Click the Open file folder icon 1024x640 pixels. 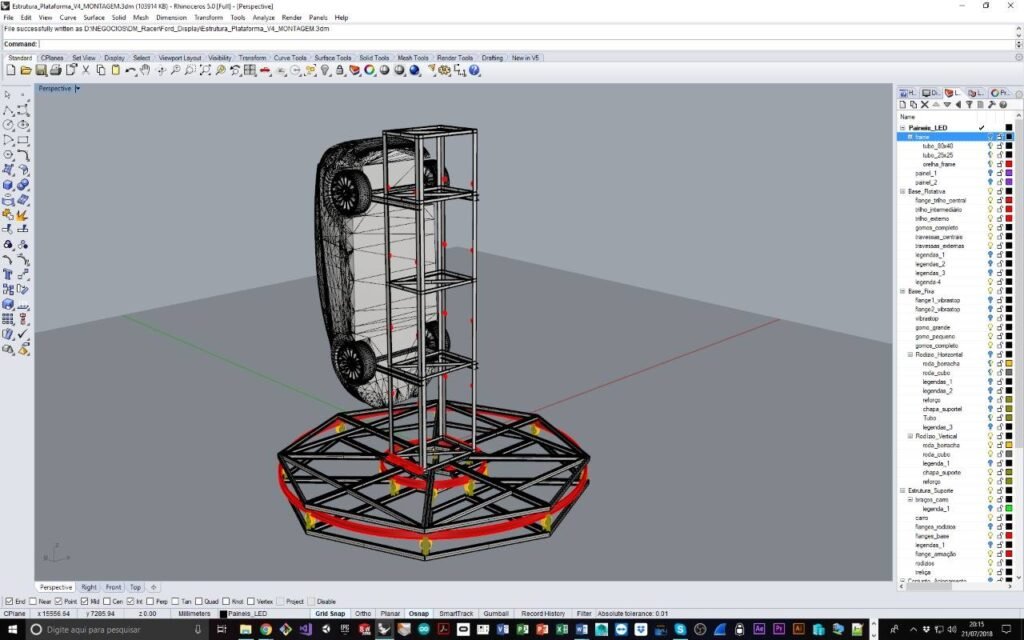point(27,70)
